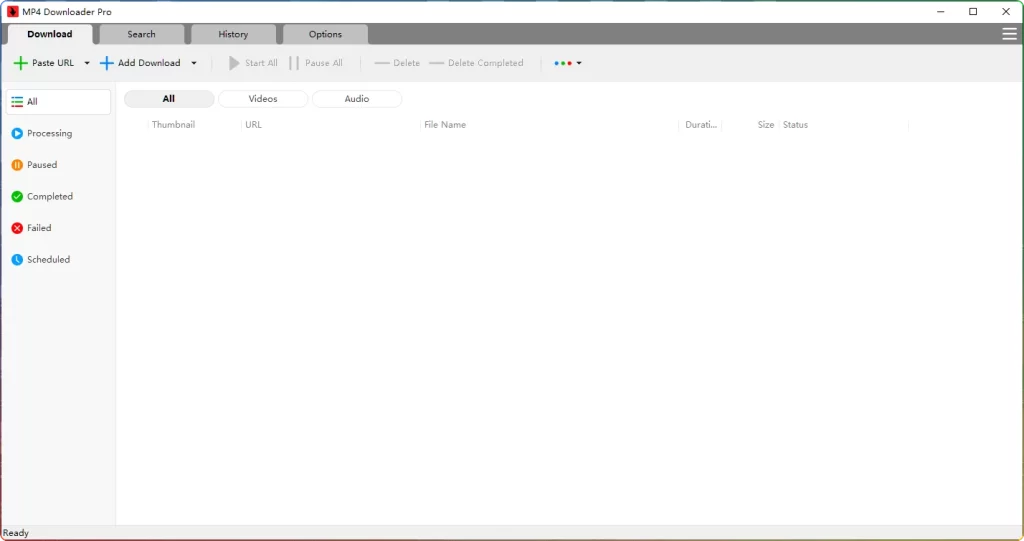Image resolution: width=1024 pixels, height=541 pixels.
Task: Click the Start All play icon
Action: tap(234, 63)
